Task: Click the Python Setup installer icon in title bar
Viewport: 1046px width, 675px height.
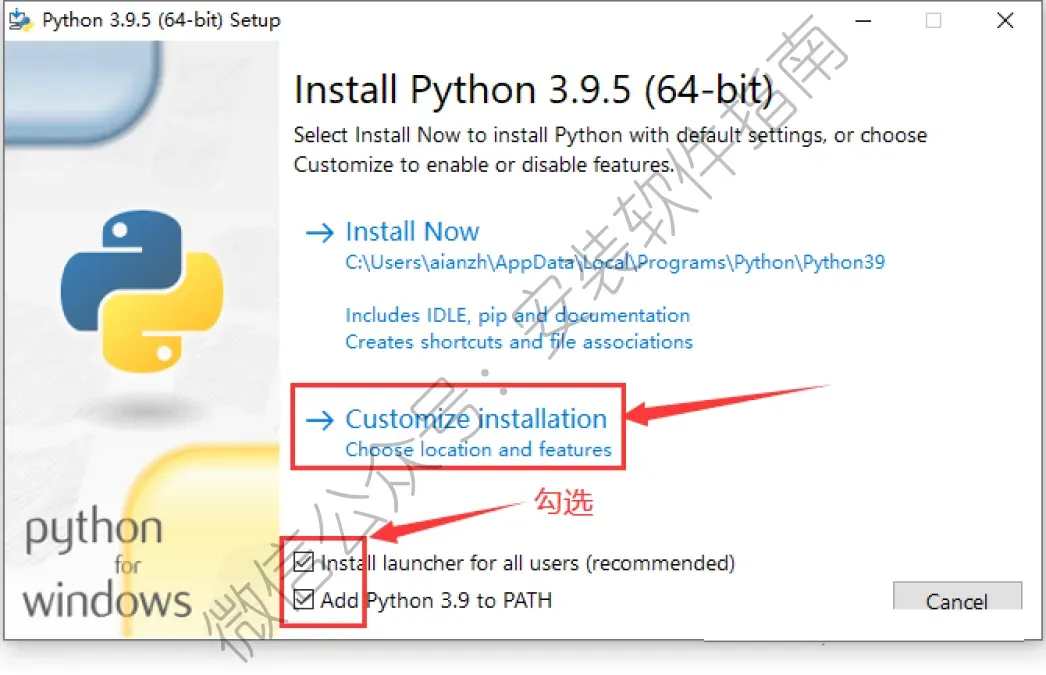Action: (20, 20)
